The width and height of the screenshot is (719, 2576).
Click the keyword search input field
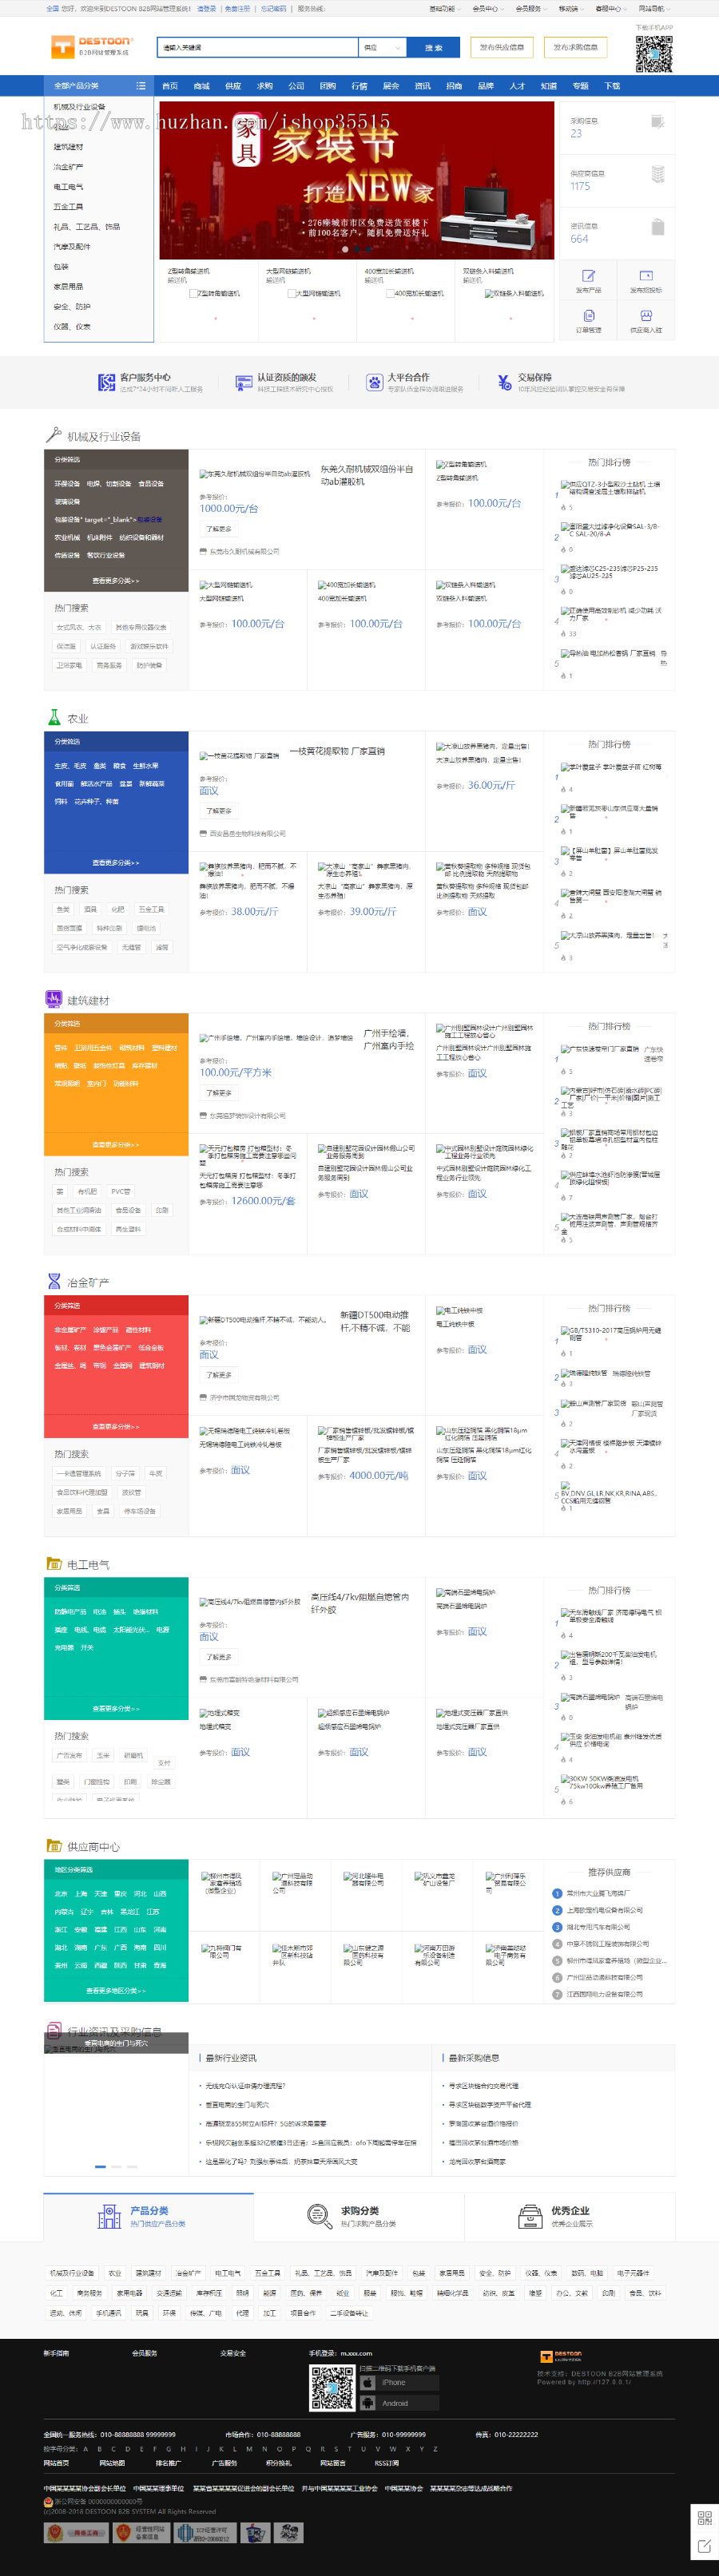click(257, 47)
